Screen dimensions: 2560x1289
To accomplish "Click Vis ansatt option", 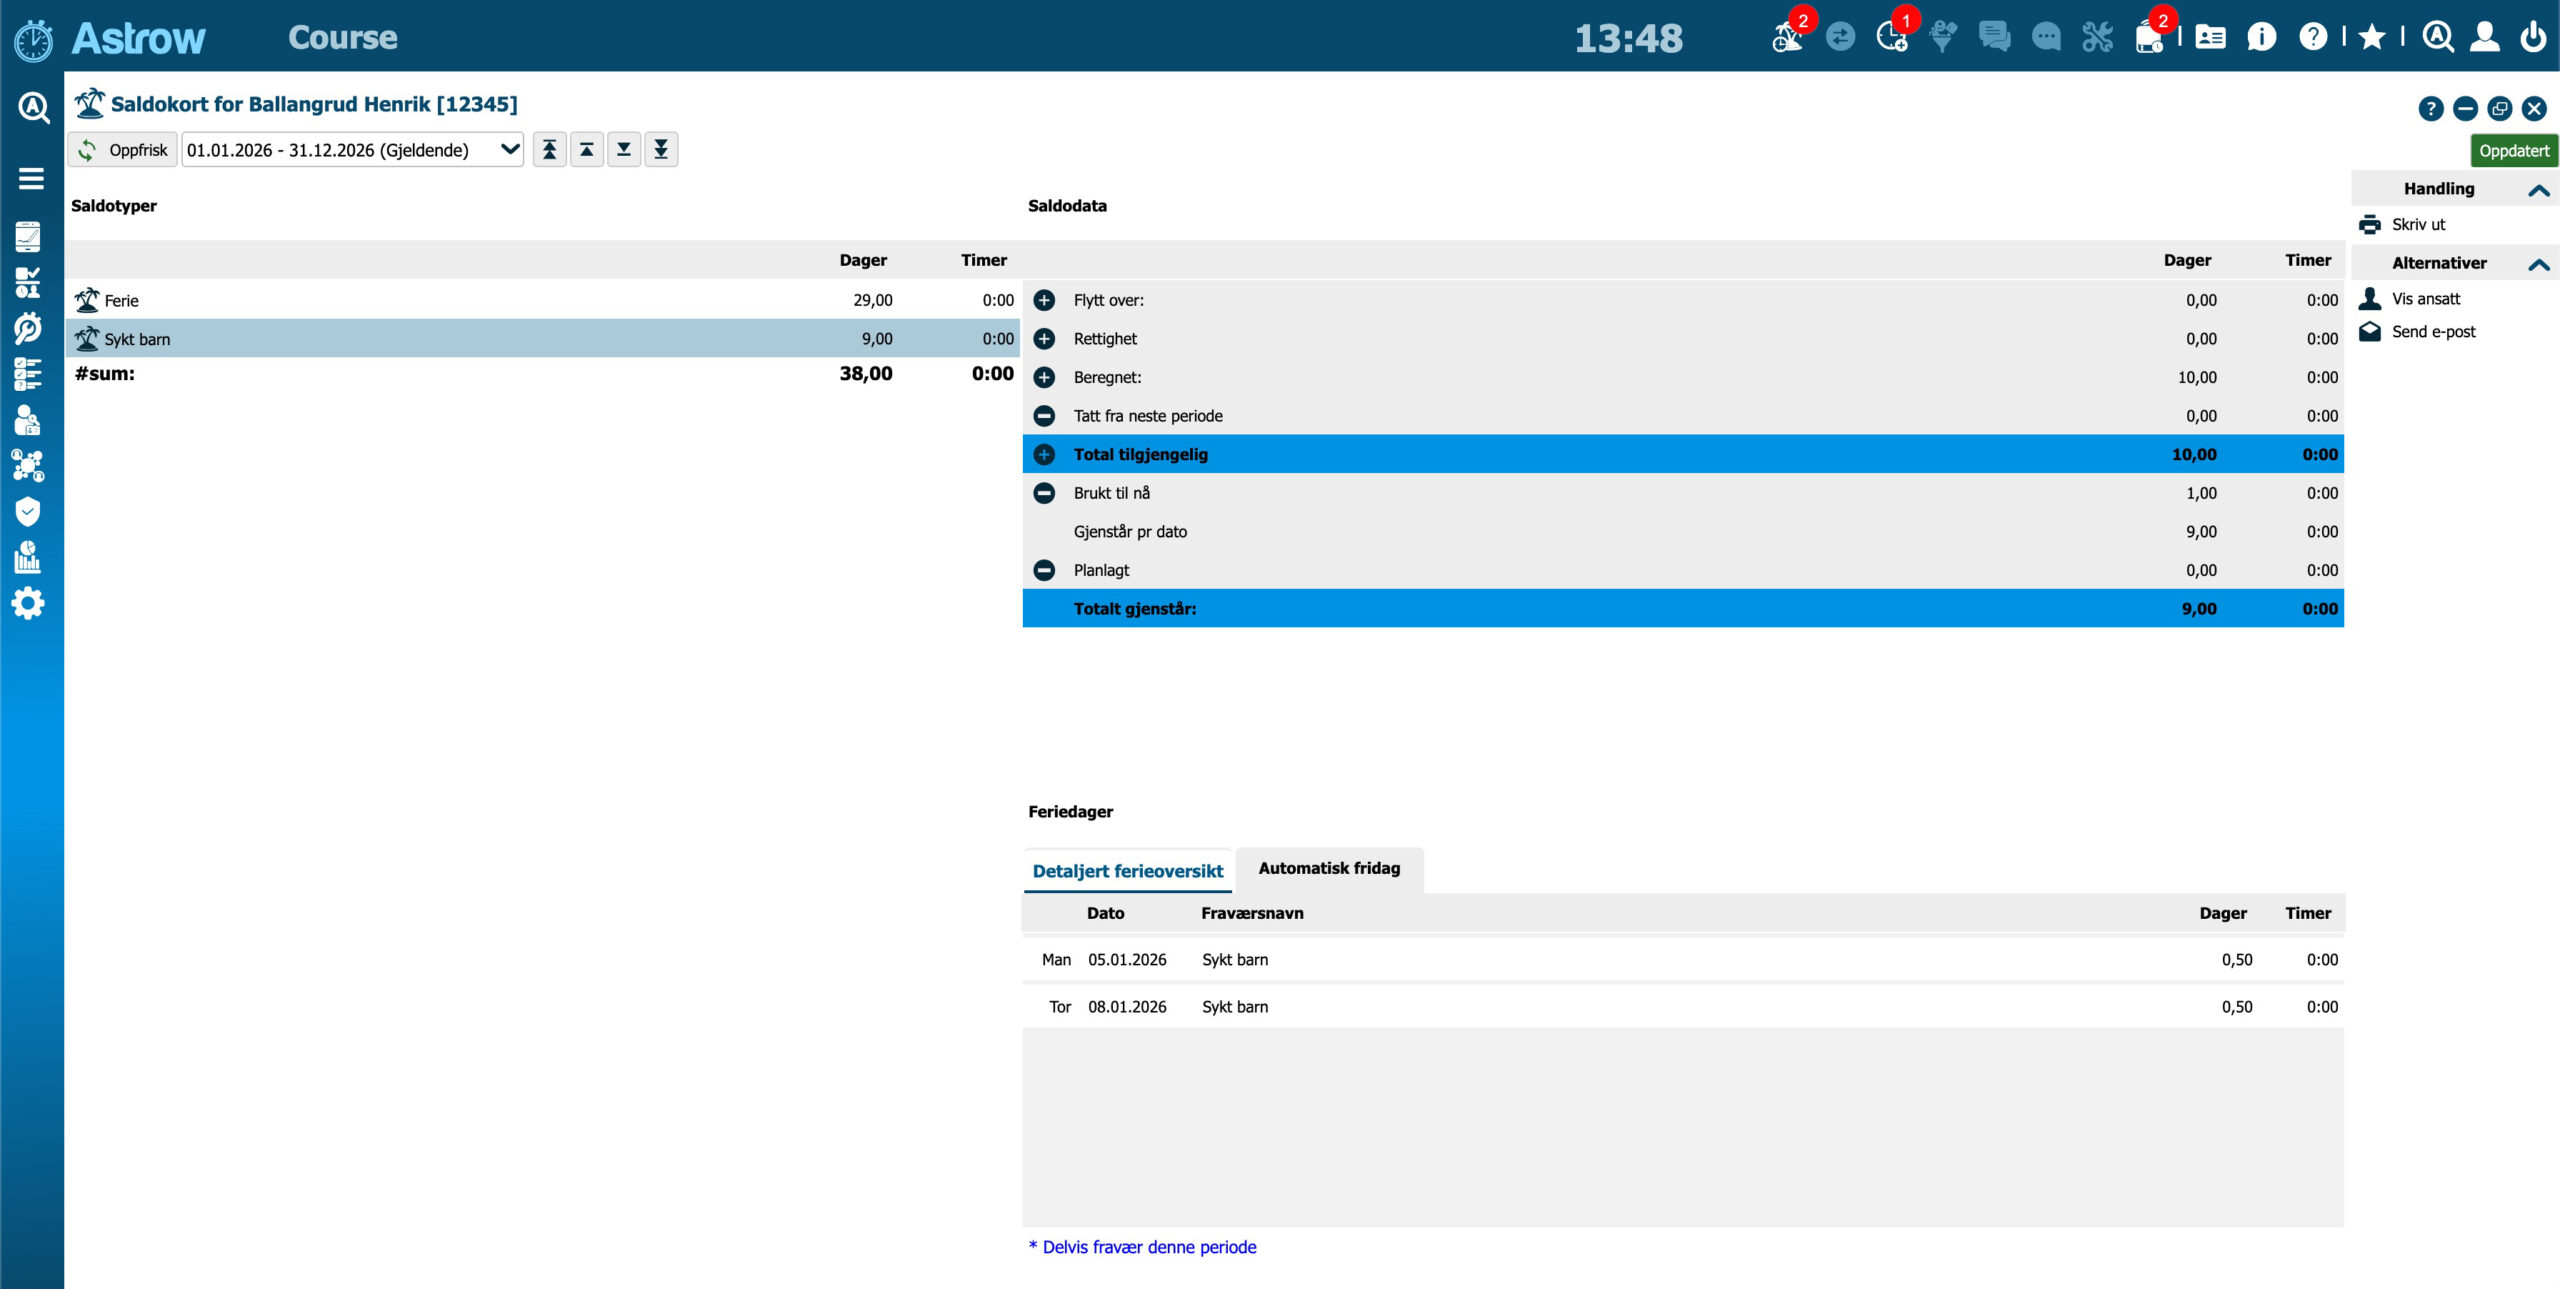I will coord(2425,299).
